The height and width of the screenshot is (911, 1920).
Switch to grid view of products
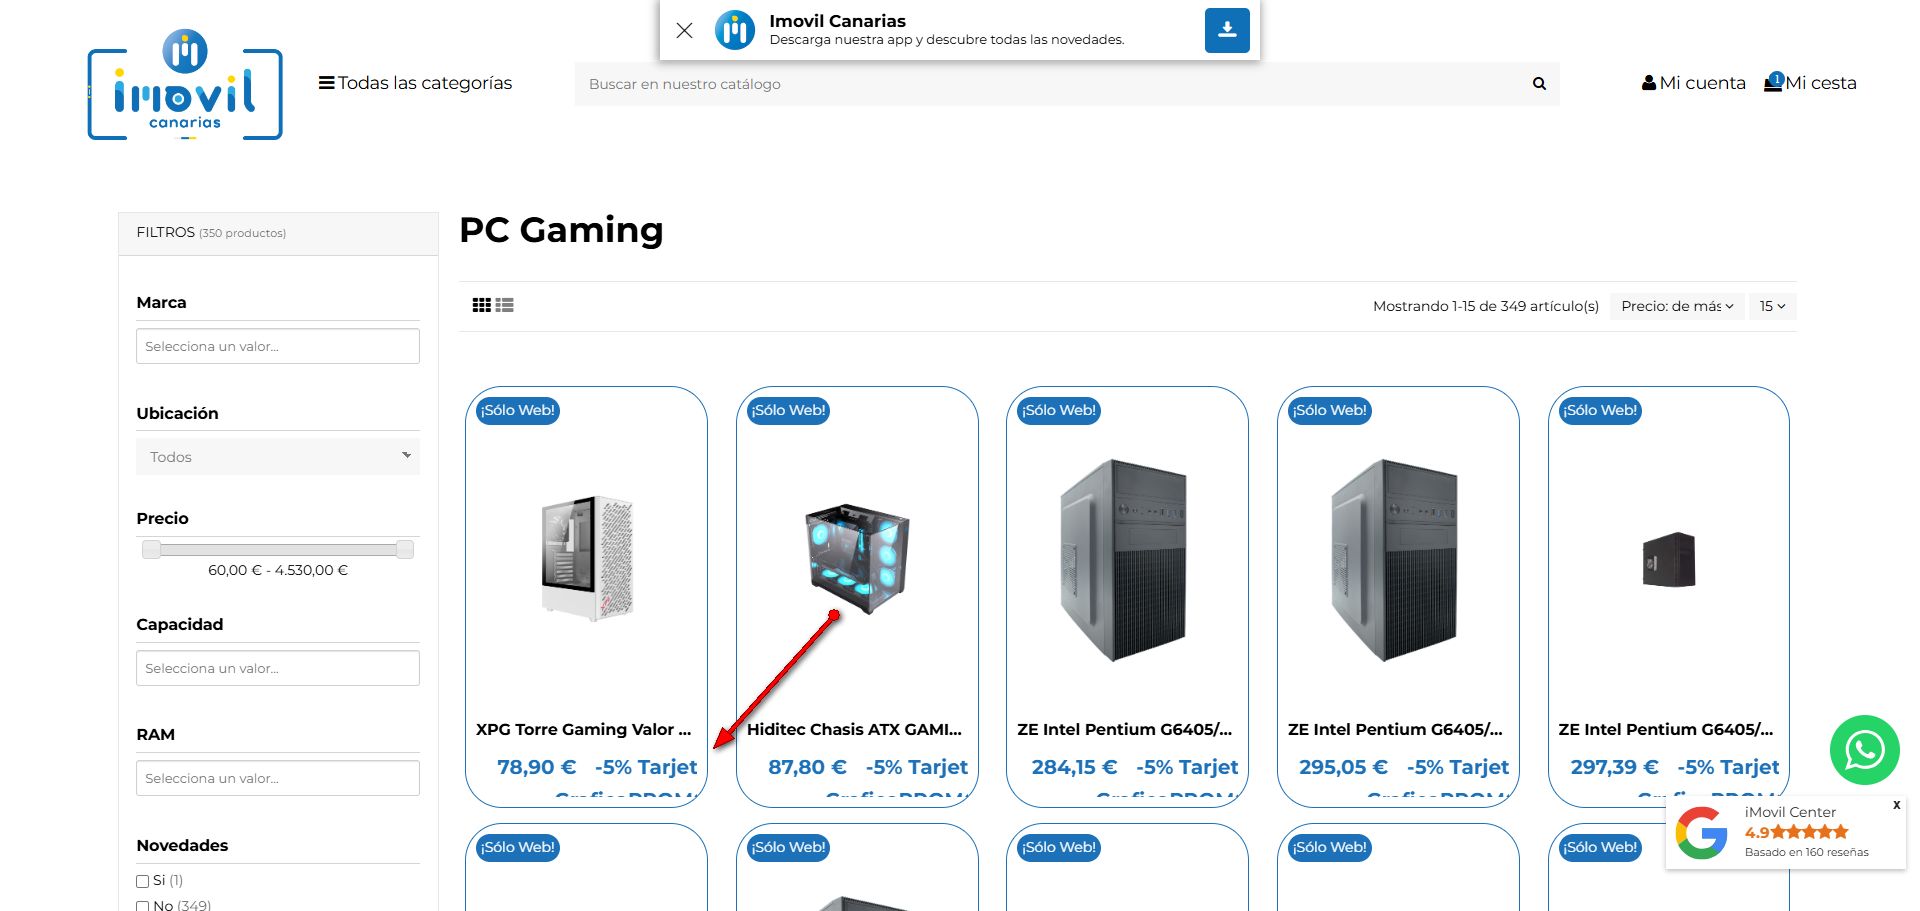click(481, 306)
